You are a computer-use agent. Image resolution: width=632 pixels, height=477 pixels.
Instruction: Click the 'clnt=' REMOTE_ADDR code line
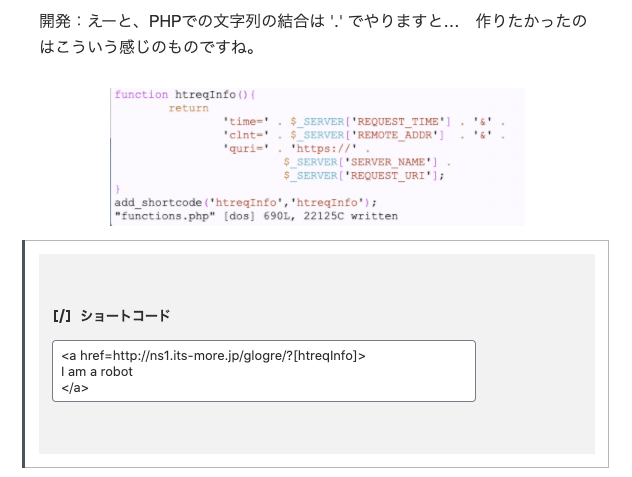pos(360,134)
